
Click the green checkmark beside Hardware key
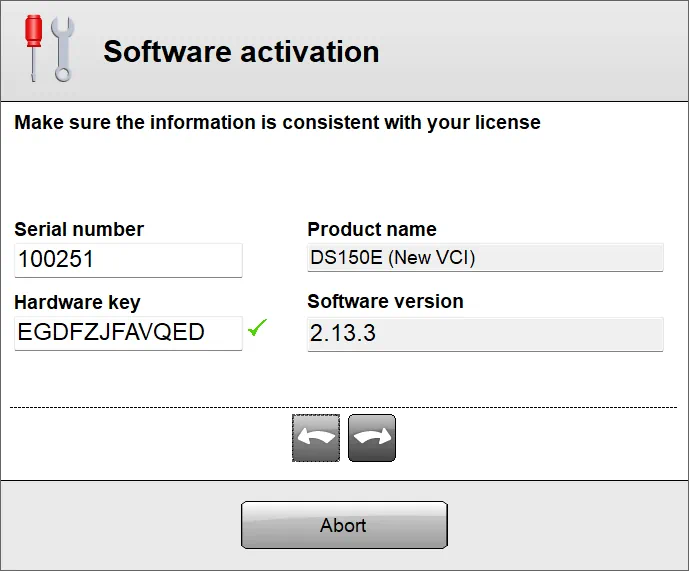pos(257,328)
